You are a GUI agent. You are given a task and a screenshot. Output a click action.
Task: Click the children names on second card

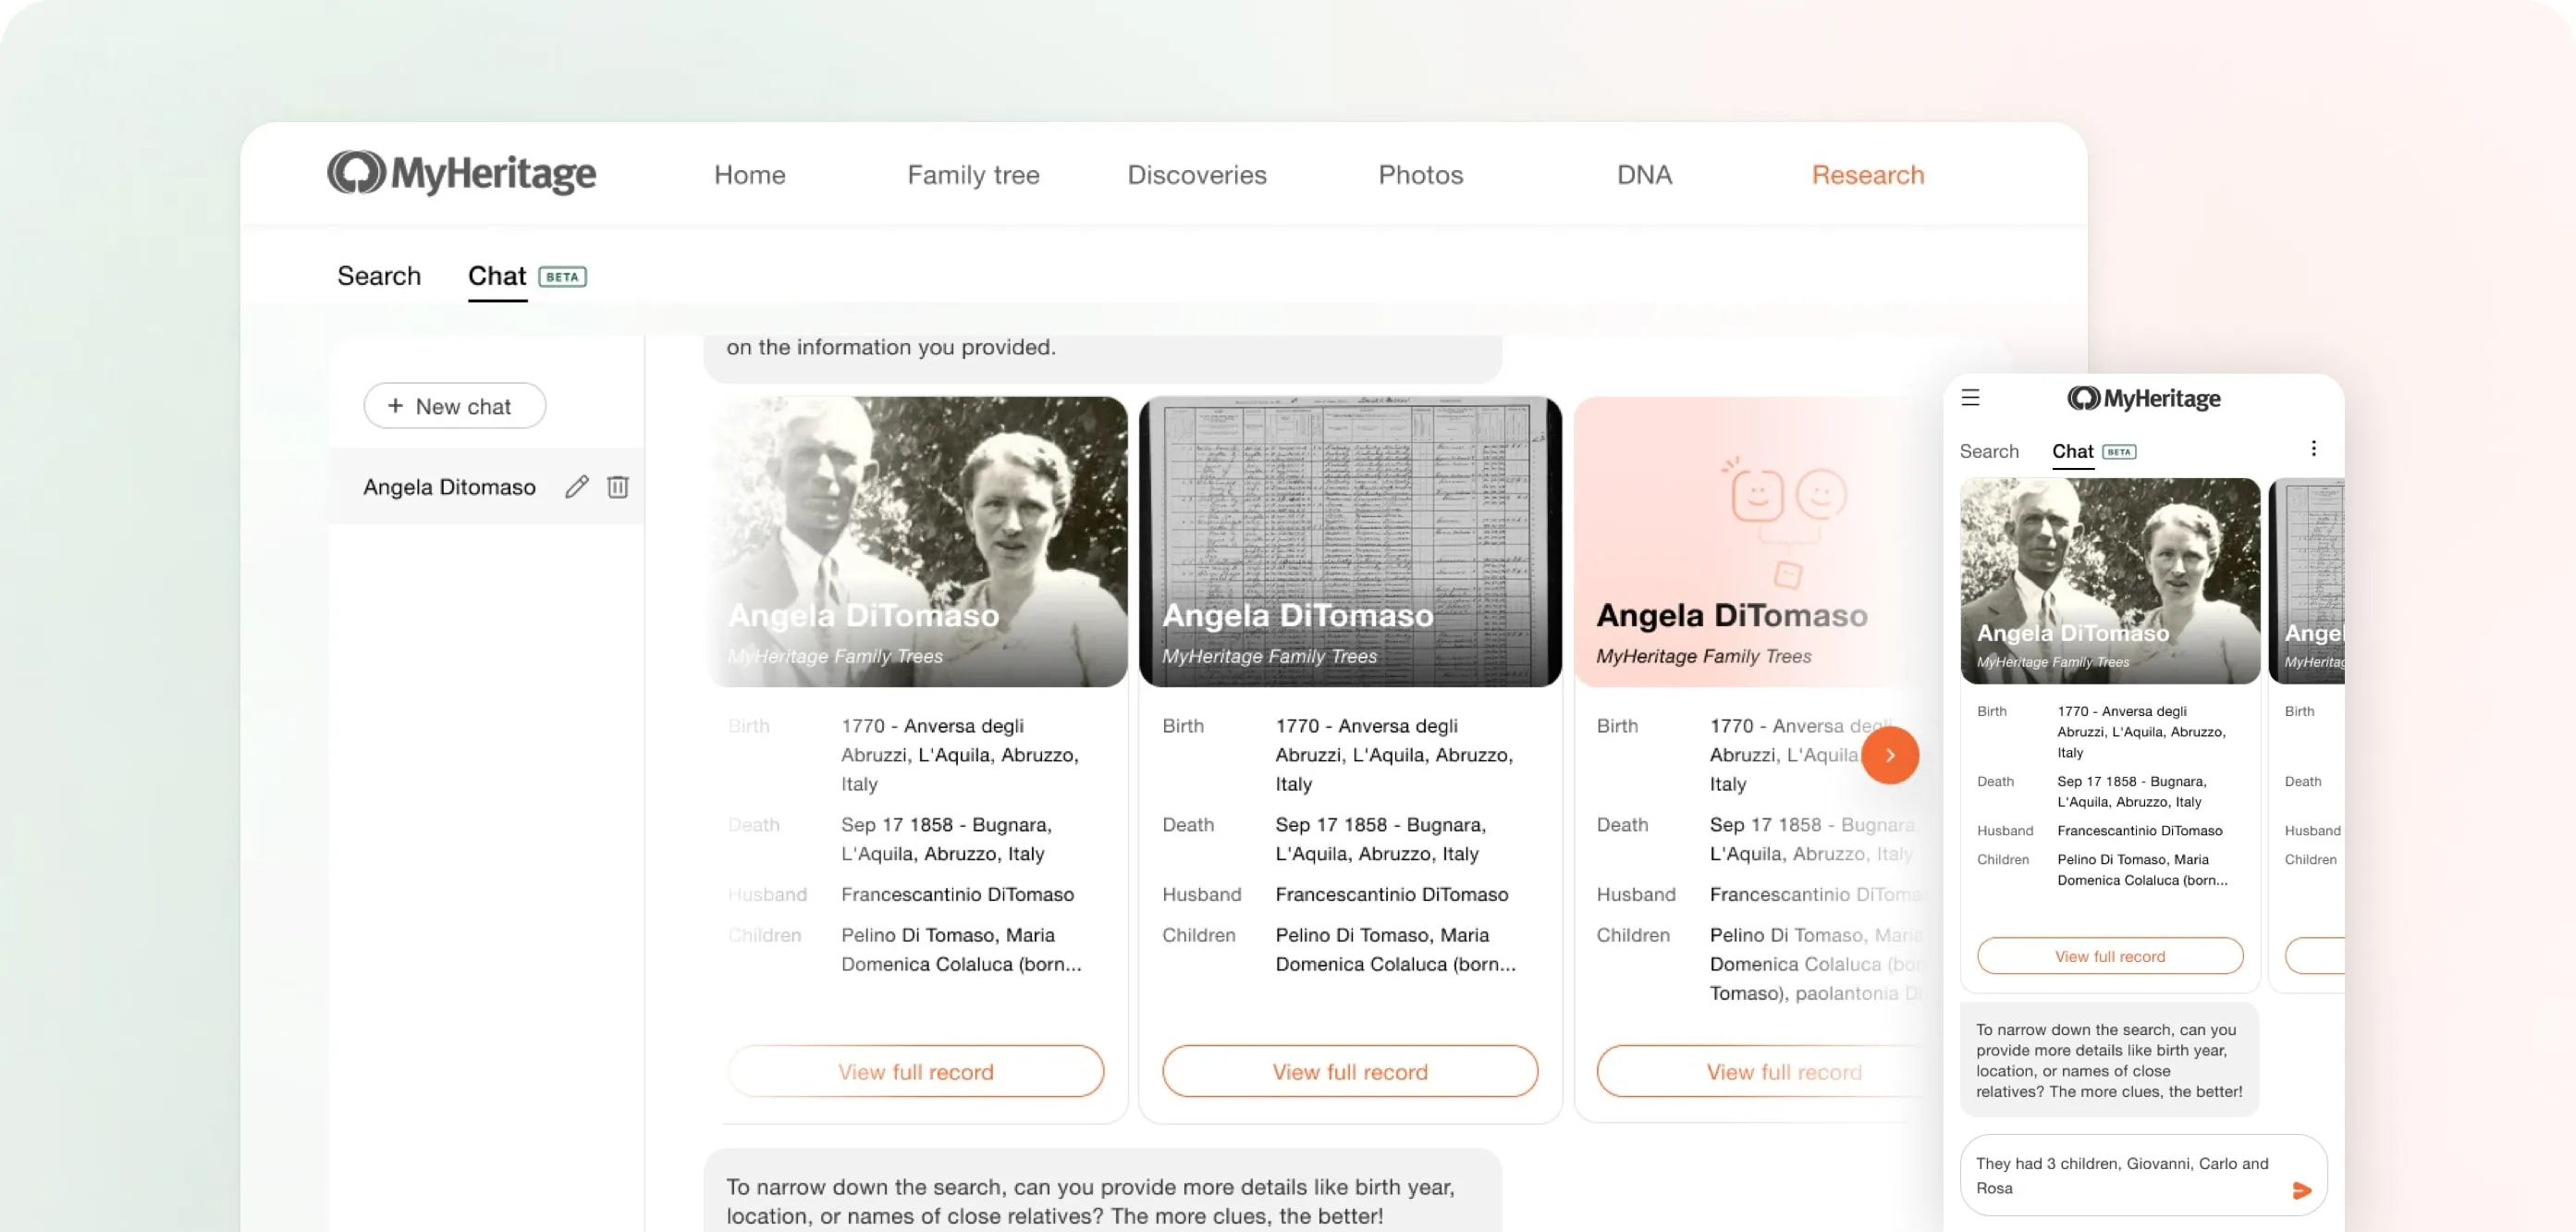click(1395, 949)
